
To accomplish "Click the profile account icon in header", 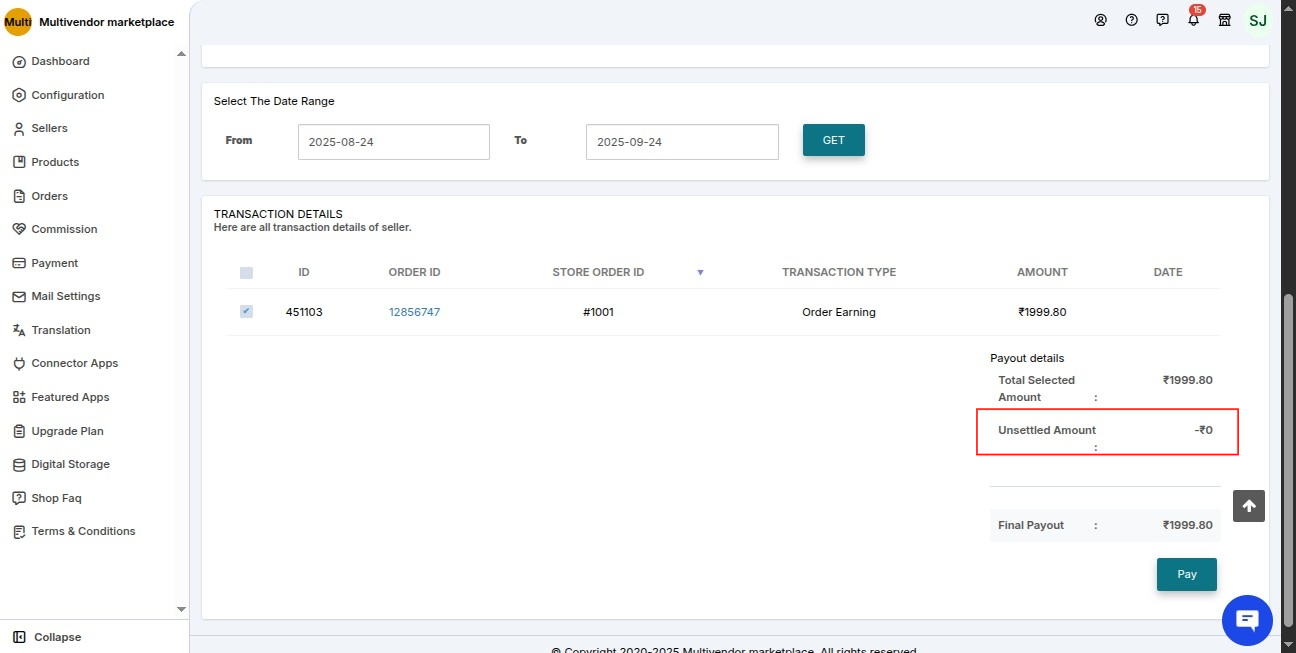I will [1101, 20].
